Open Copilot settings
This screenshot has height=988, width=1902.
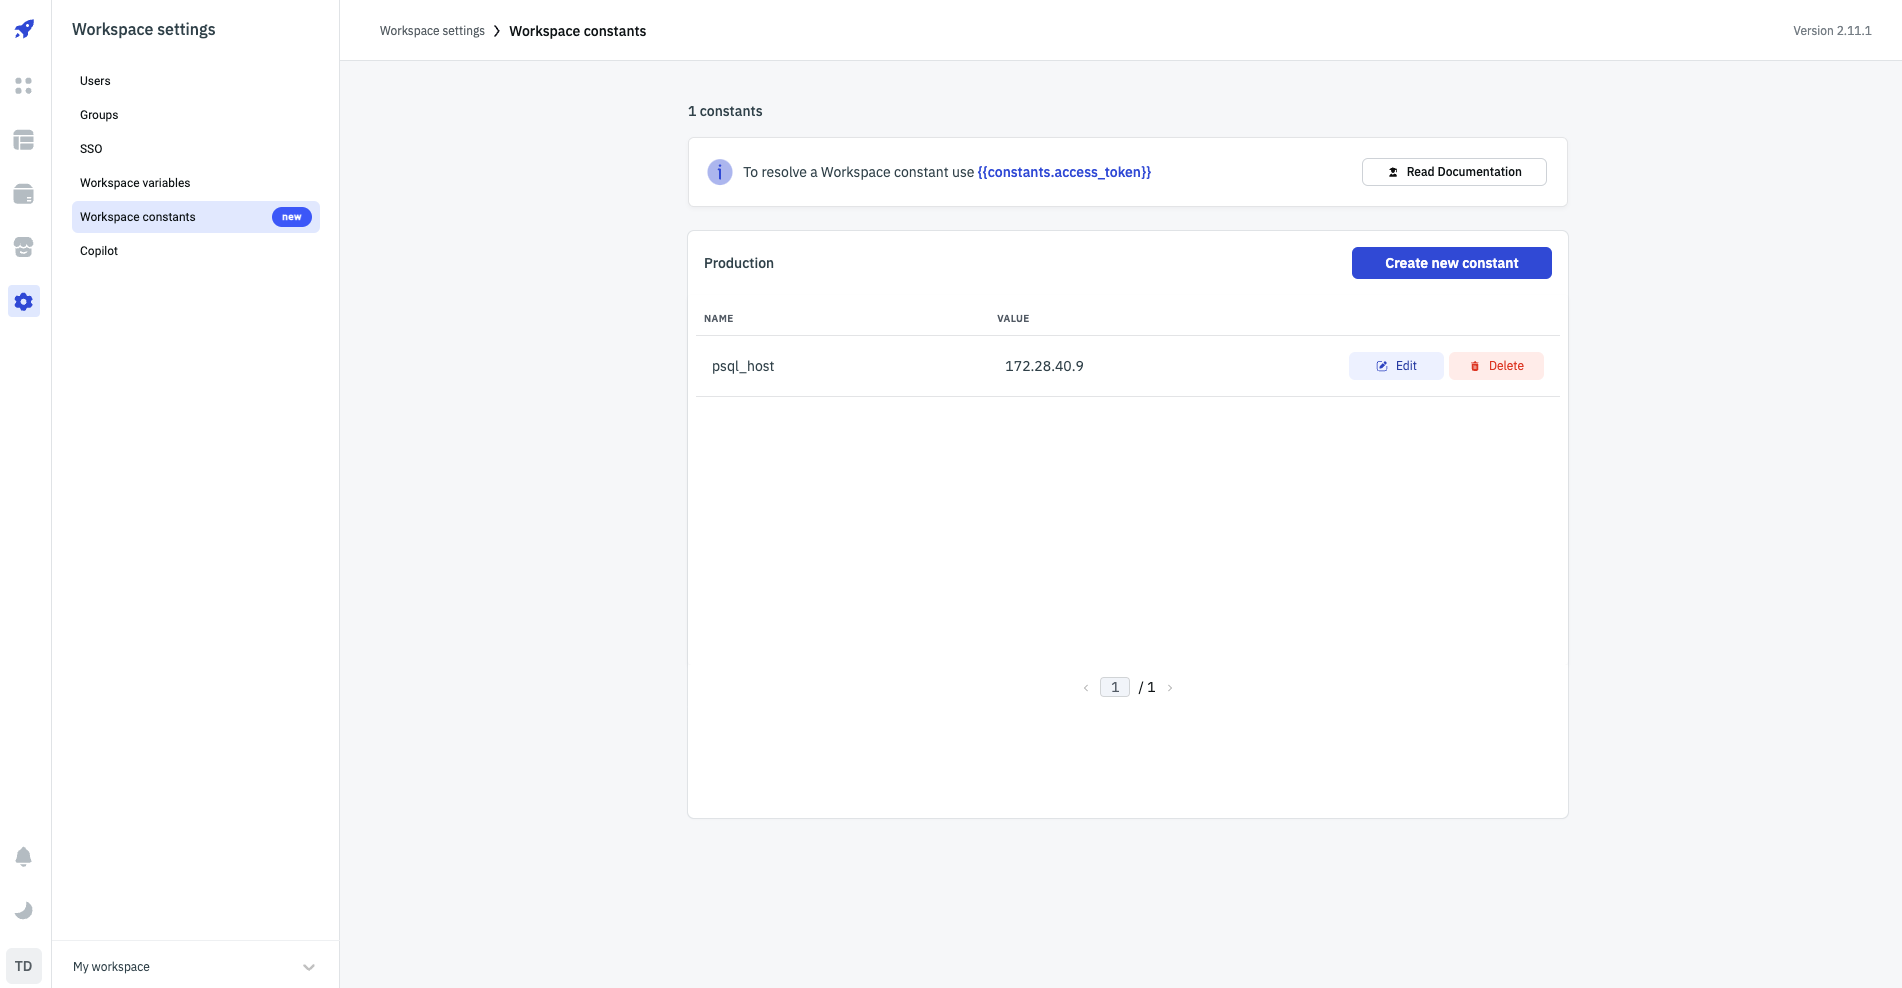[x=99, y=251]
